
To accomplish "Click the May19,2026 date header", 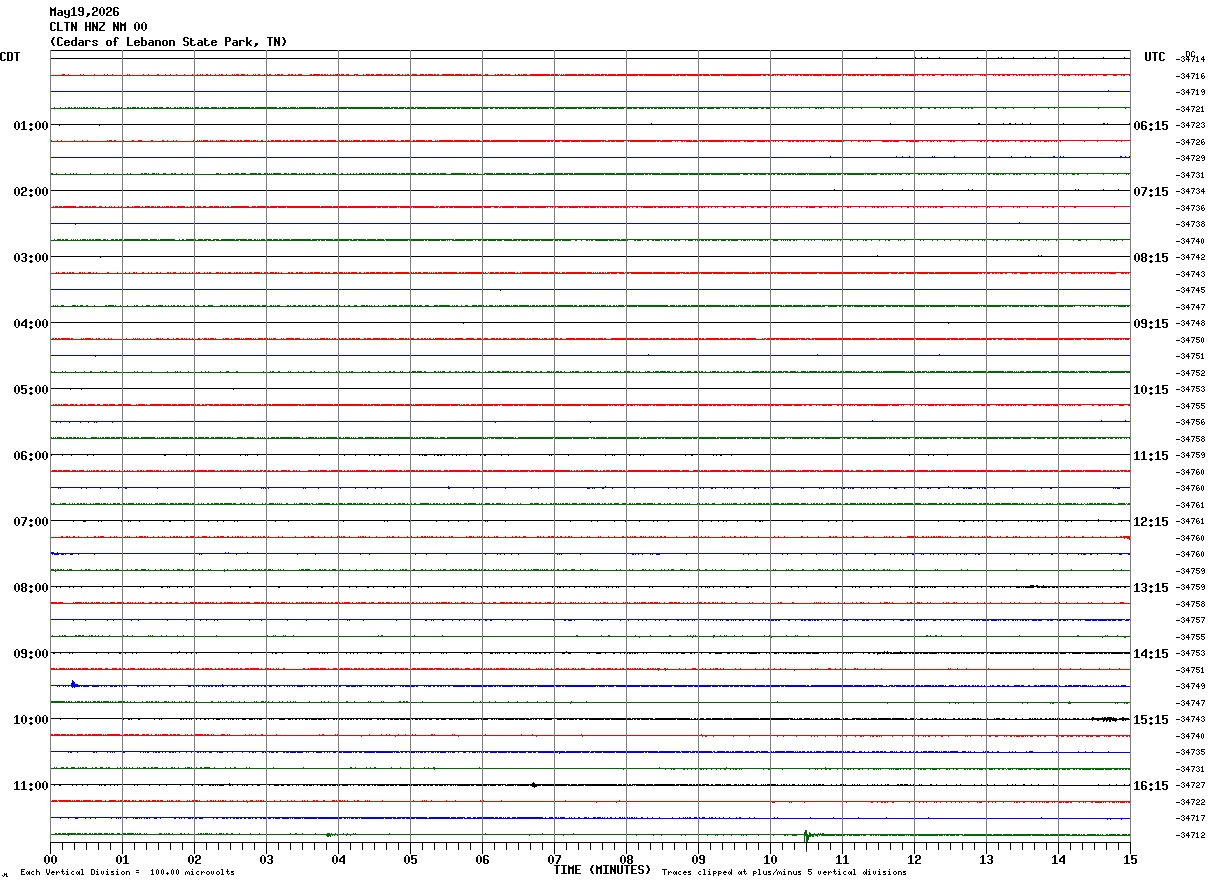I will click(84, 12).
